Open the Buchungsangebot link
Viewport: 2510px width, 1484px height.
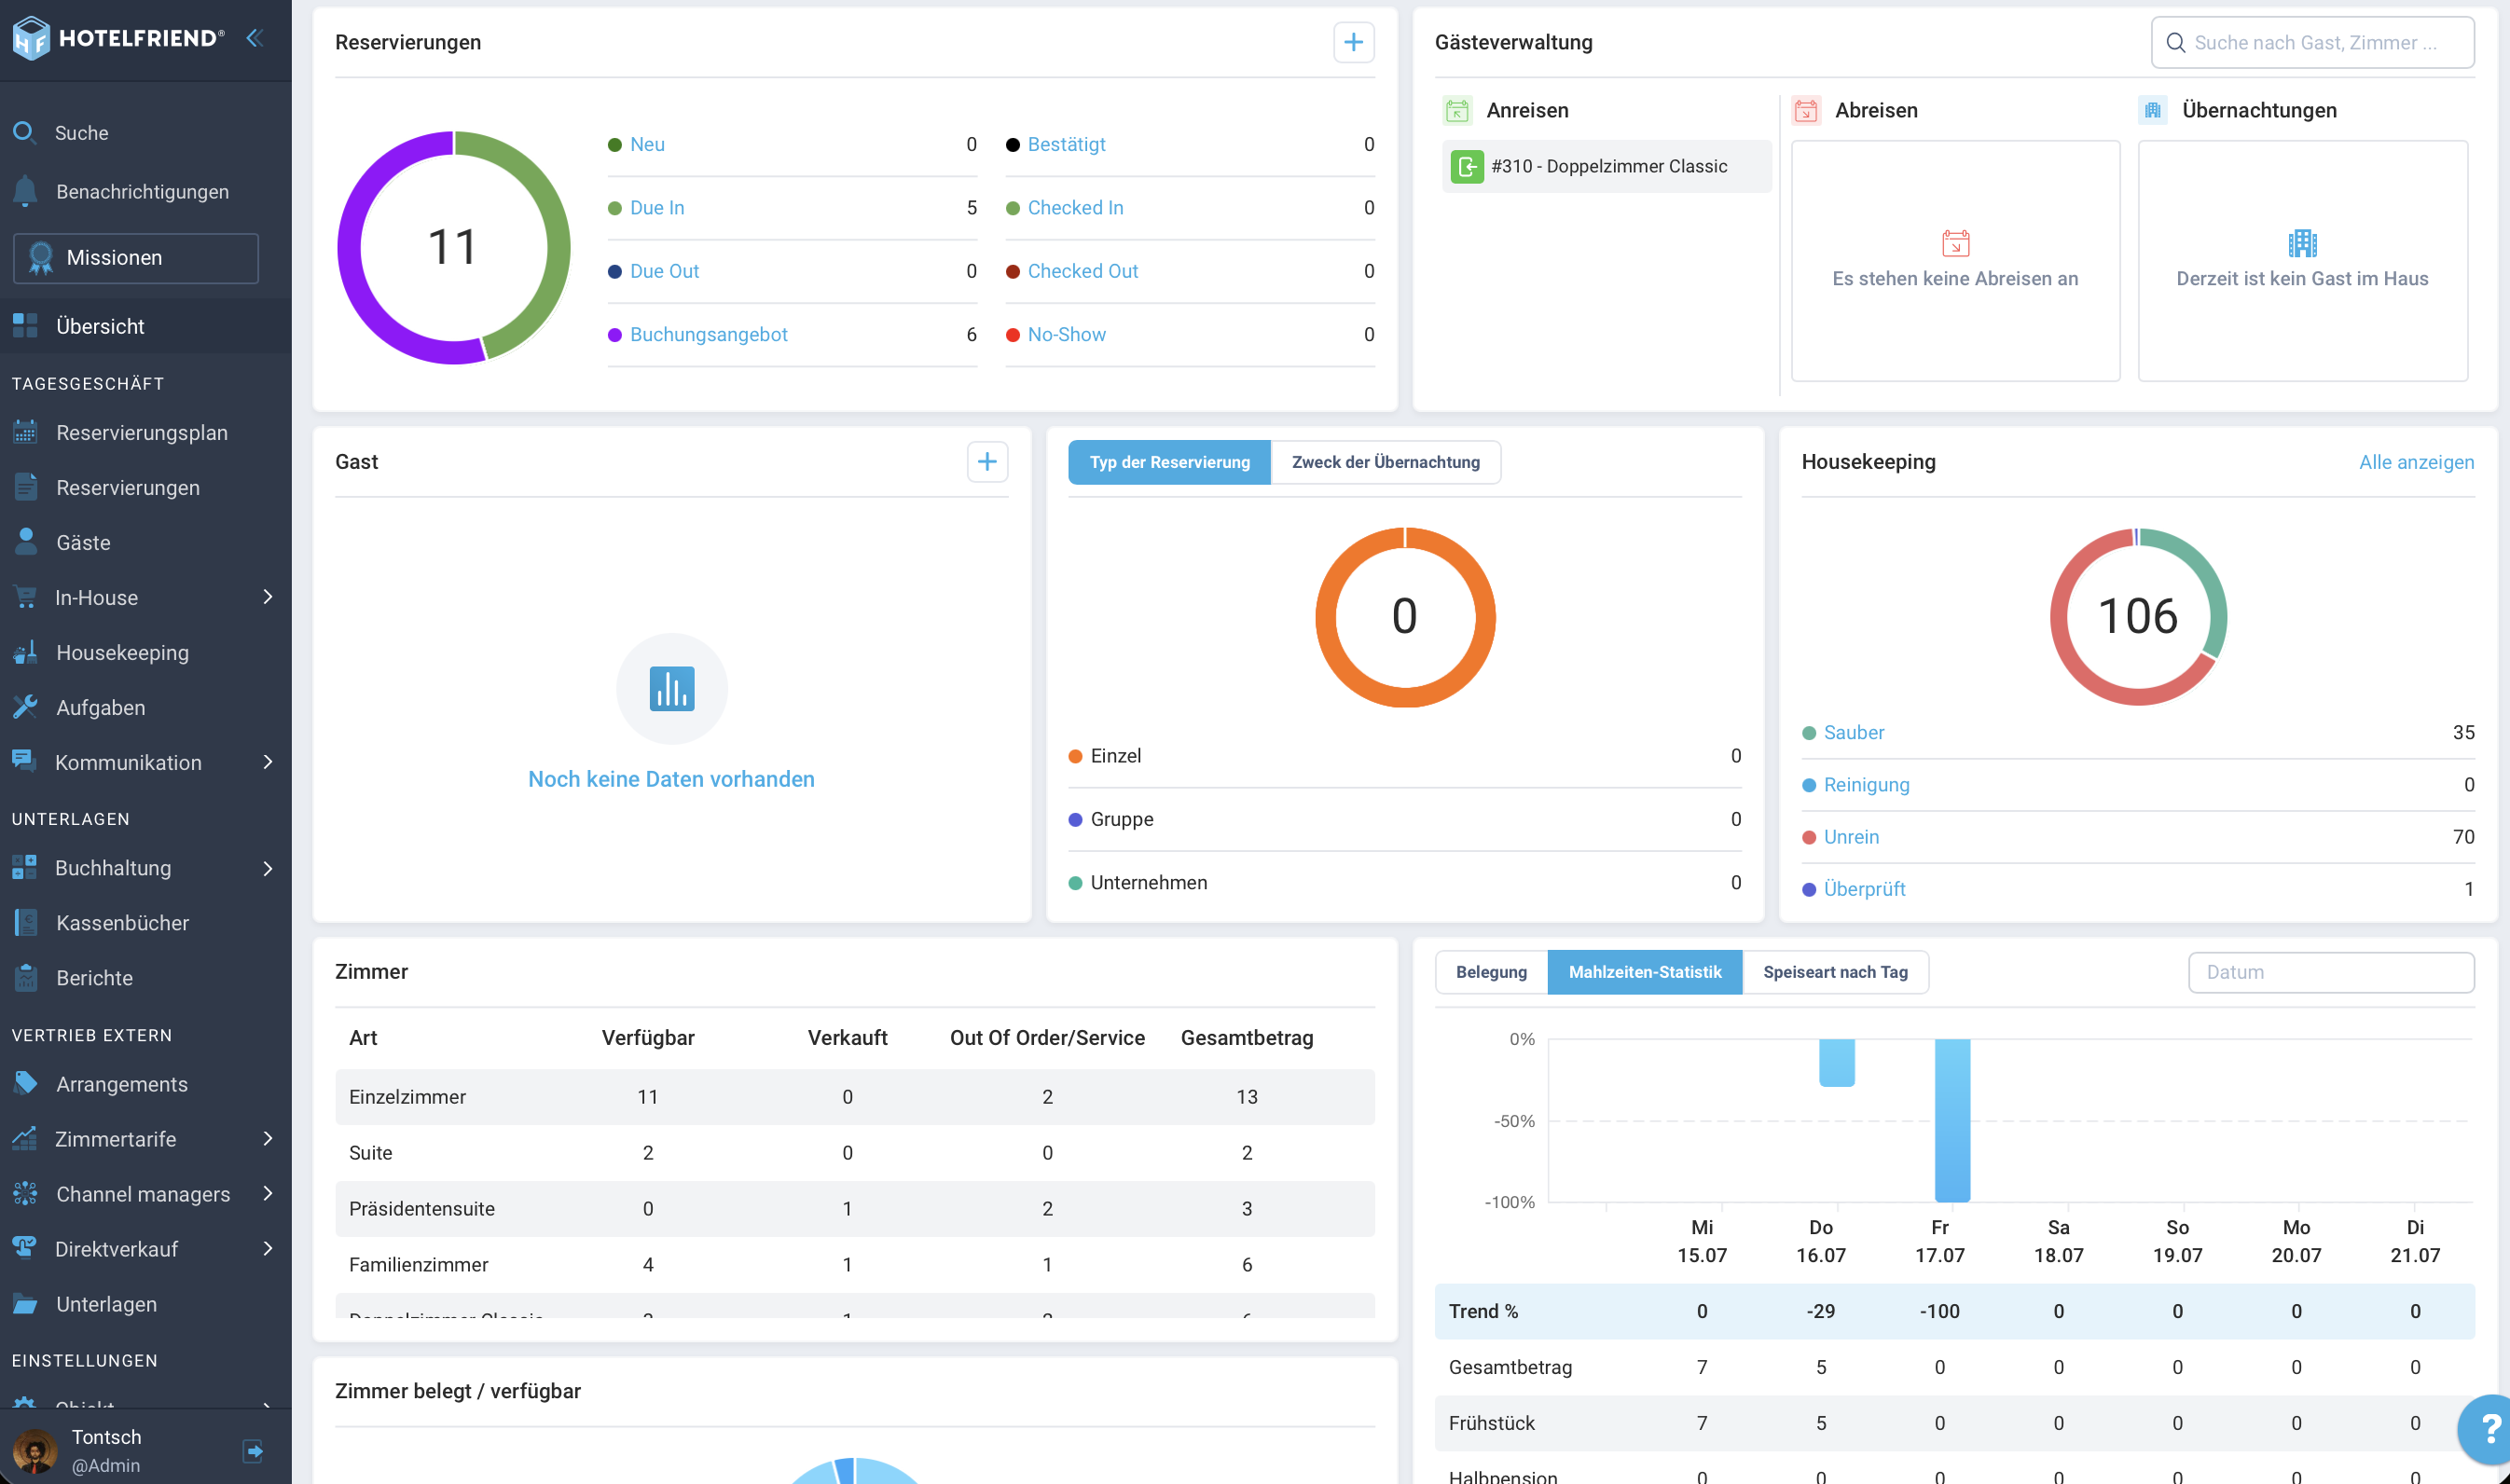708,334
